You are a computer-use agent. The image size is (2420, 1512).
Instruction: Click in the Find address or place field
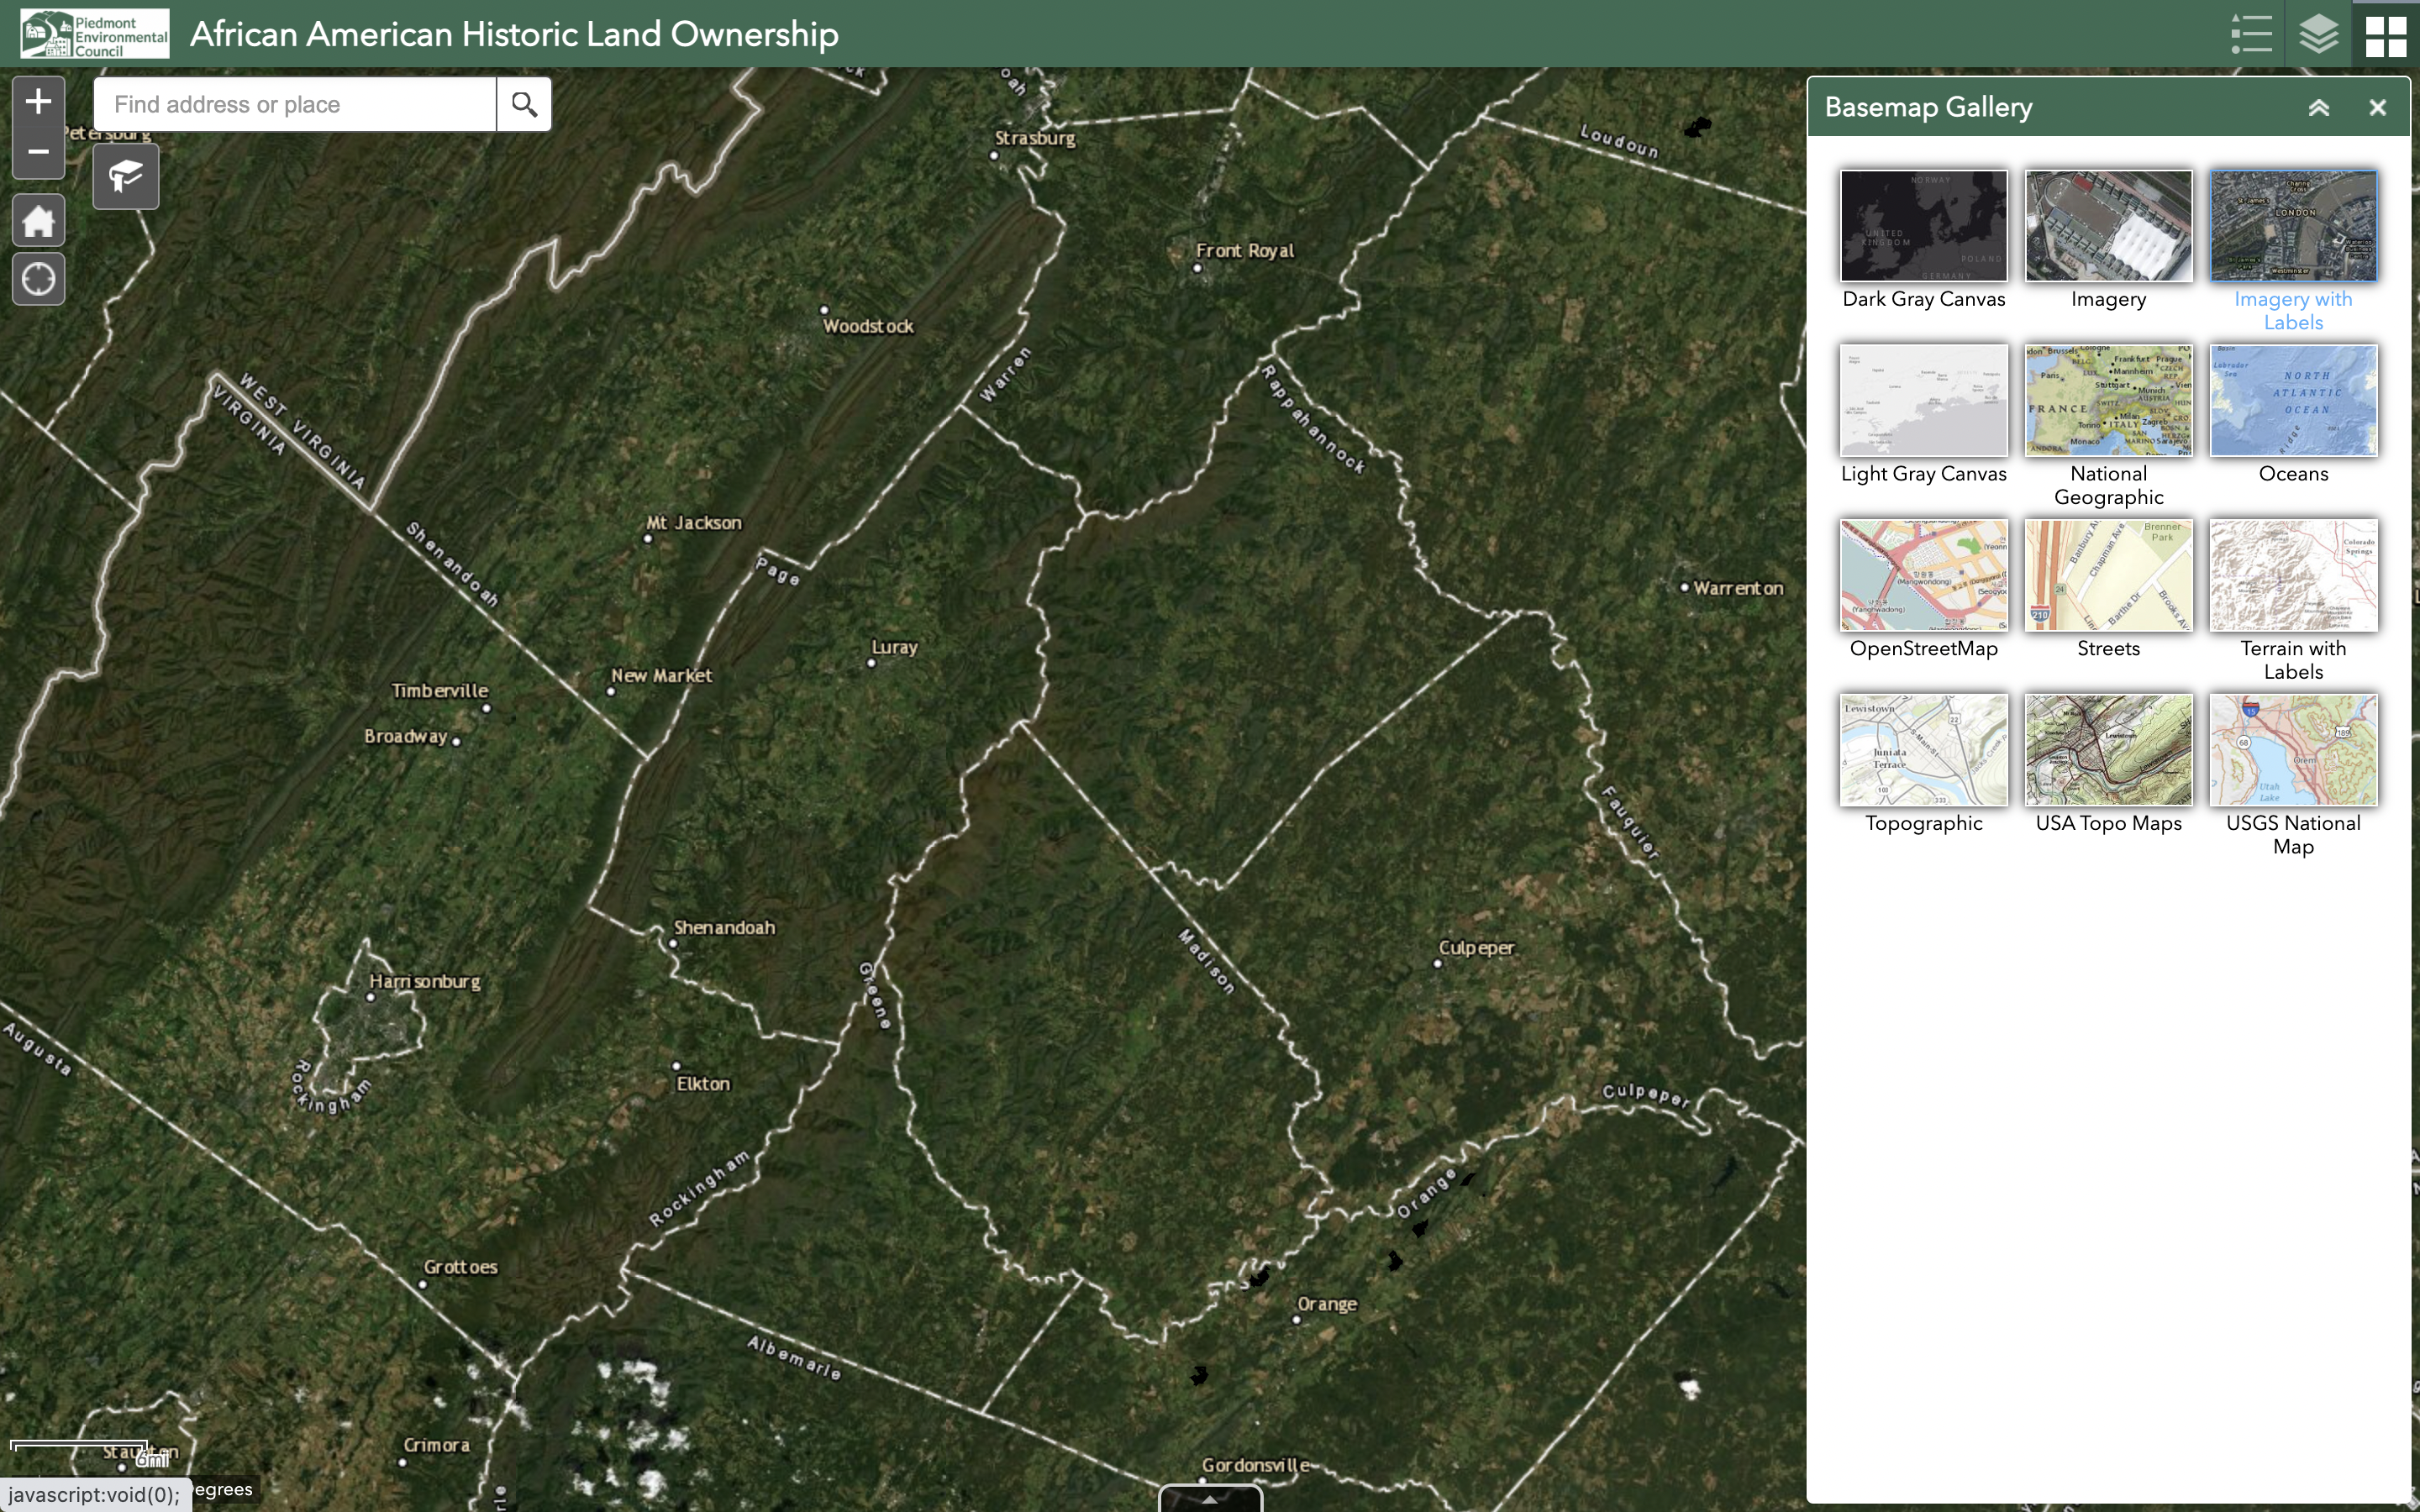pyautogui.click(x=295, y=104)
